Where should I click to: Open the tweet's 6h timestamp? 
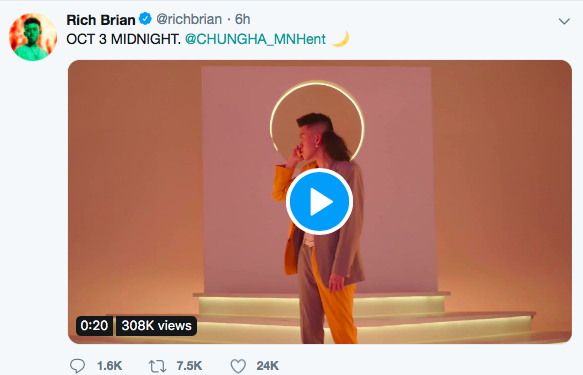click(x=242, y=19)
